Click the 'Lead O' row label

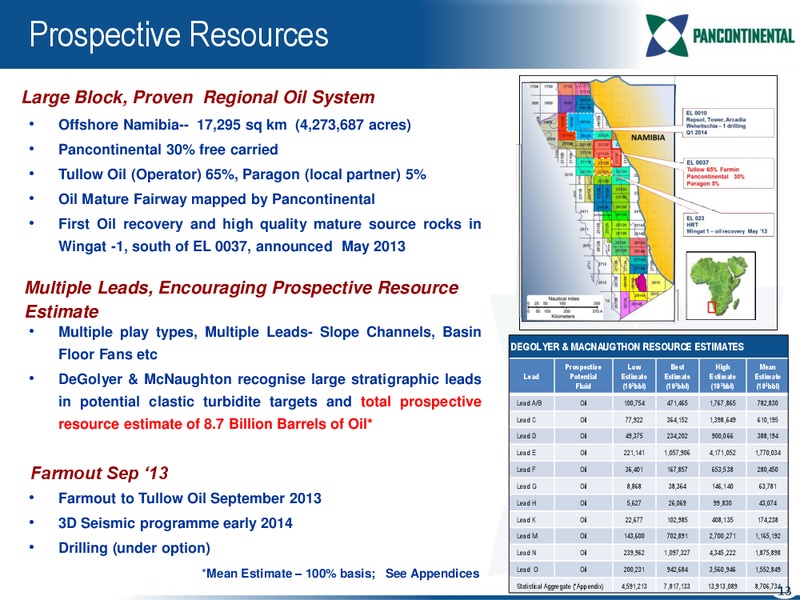point(527,569)
